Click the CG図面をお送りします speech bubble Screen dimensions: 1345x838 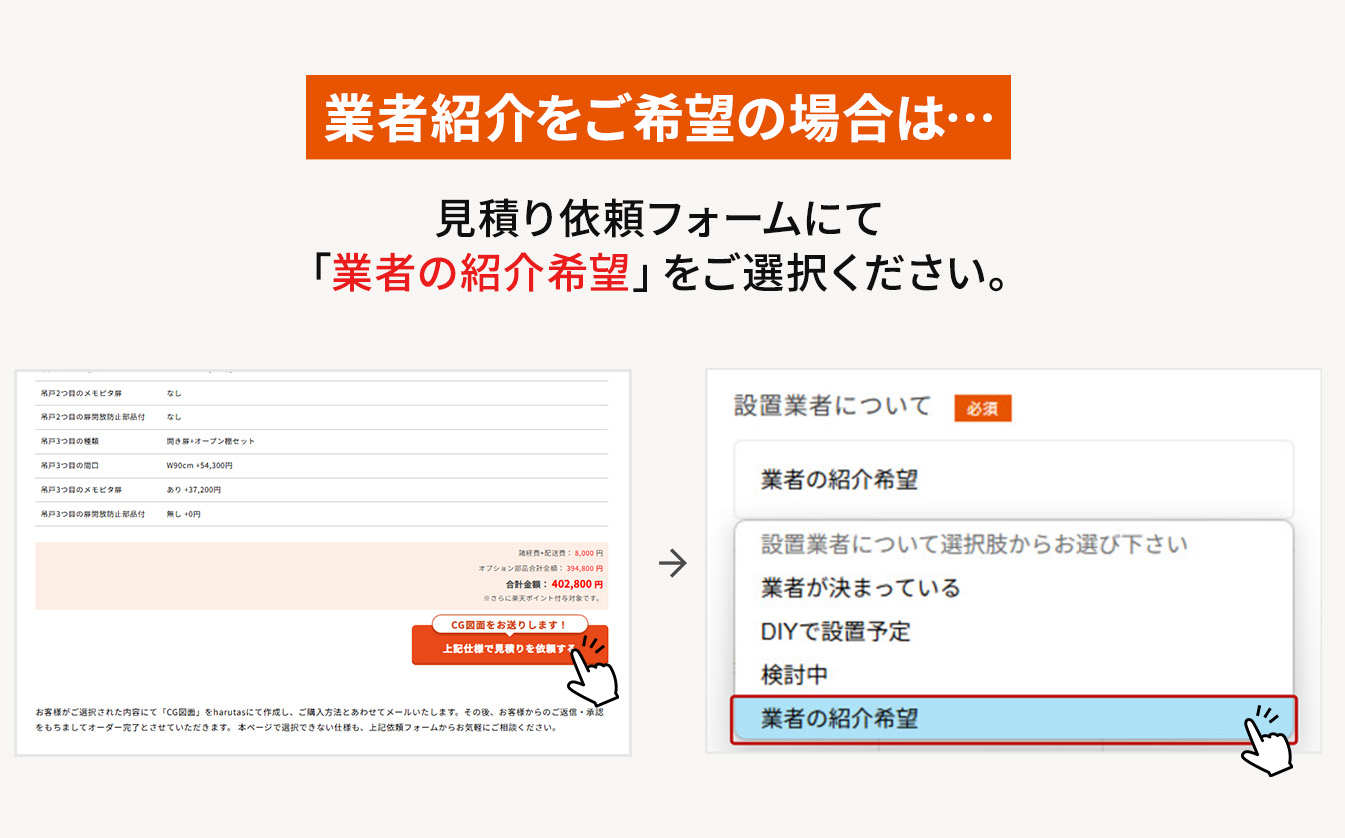coord(509,624)
